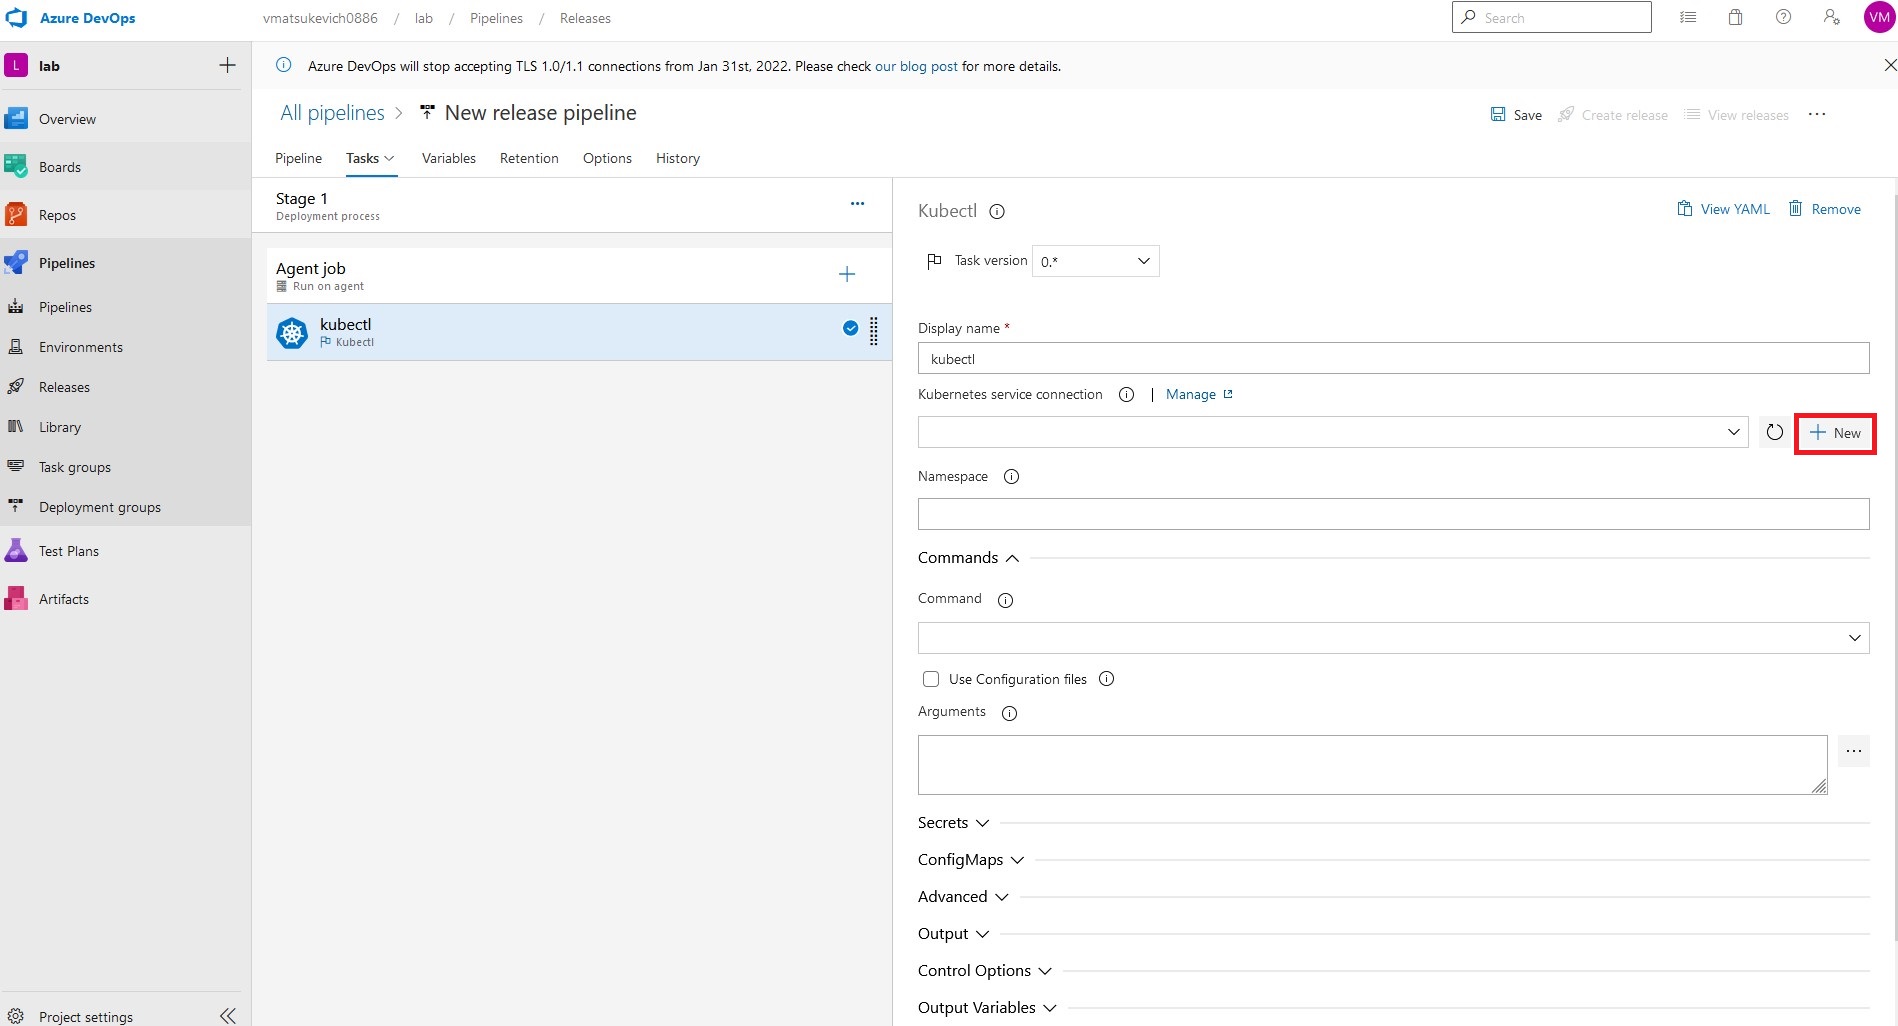Open Overview in the sidebar
This screenshot has height=1026, width=1898.
[67, 119]
